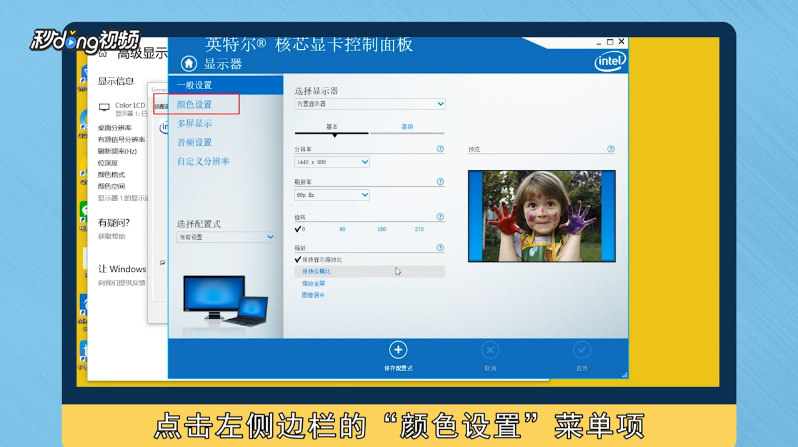This screenshot has height=447, width=798.
Task: Click 刷新频率(Hz) text in Settings window
Action: point(117,151)
